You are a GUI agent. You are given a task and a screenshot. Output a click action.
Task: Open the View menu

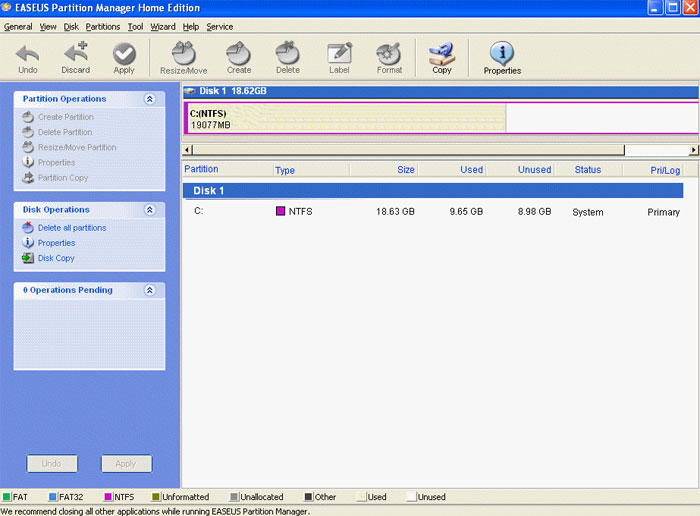point(48,27)
